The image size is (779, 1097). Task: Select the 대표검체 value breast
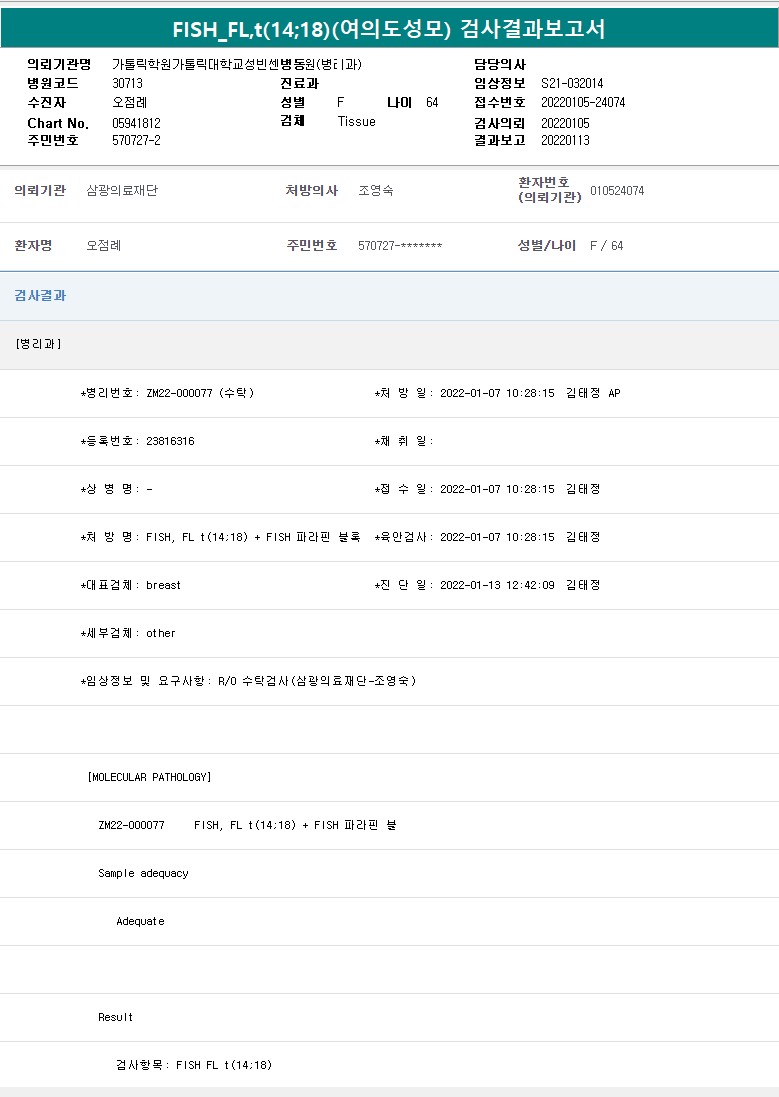[163, 585]
